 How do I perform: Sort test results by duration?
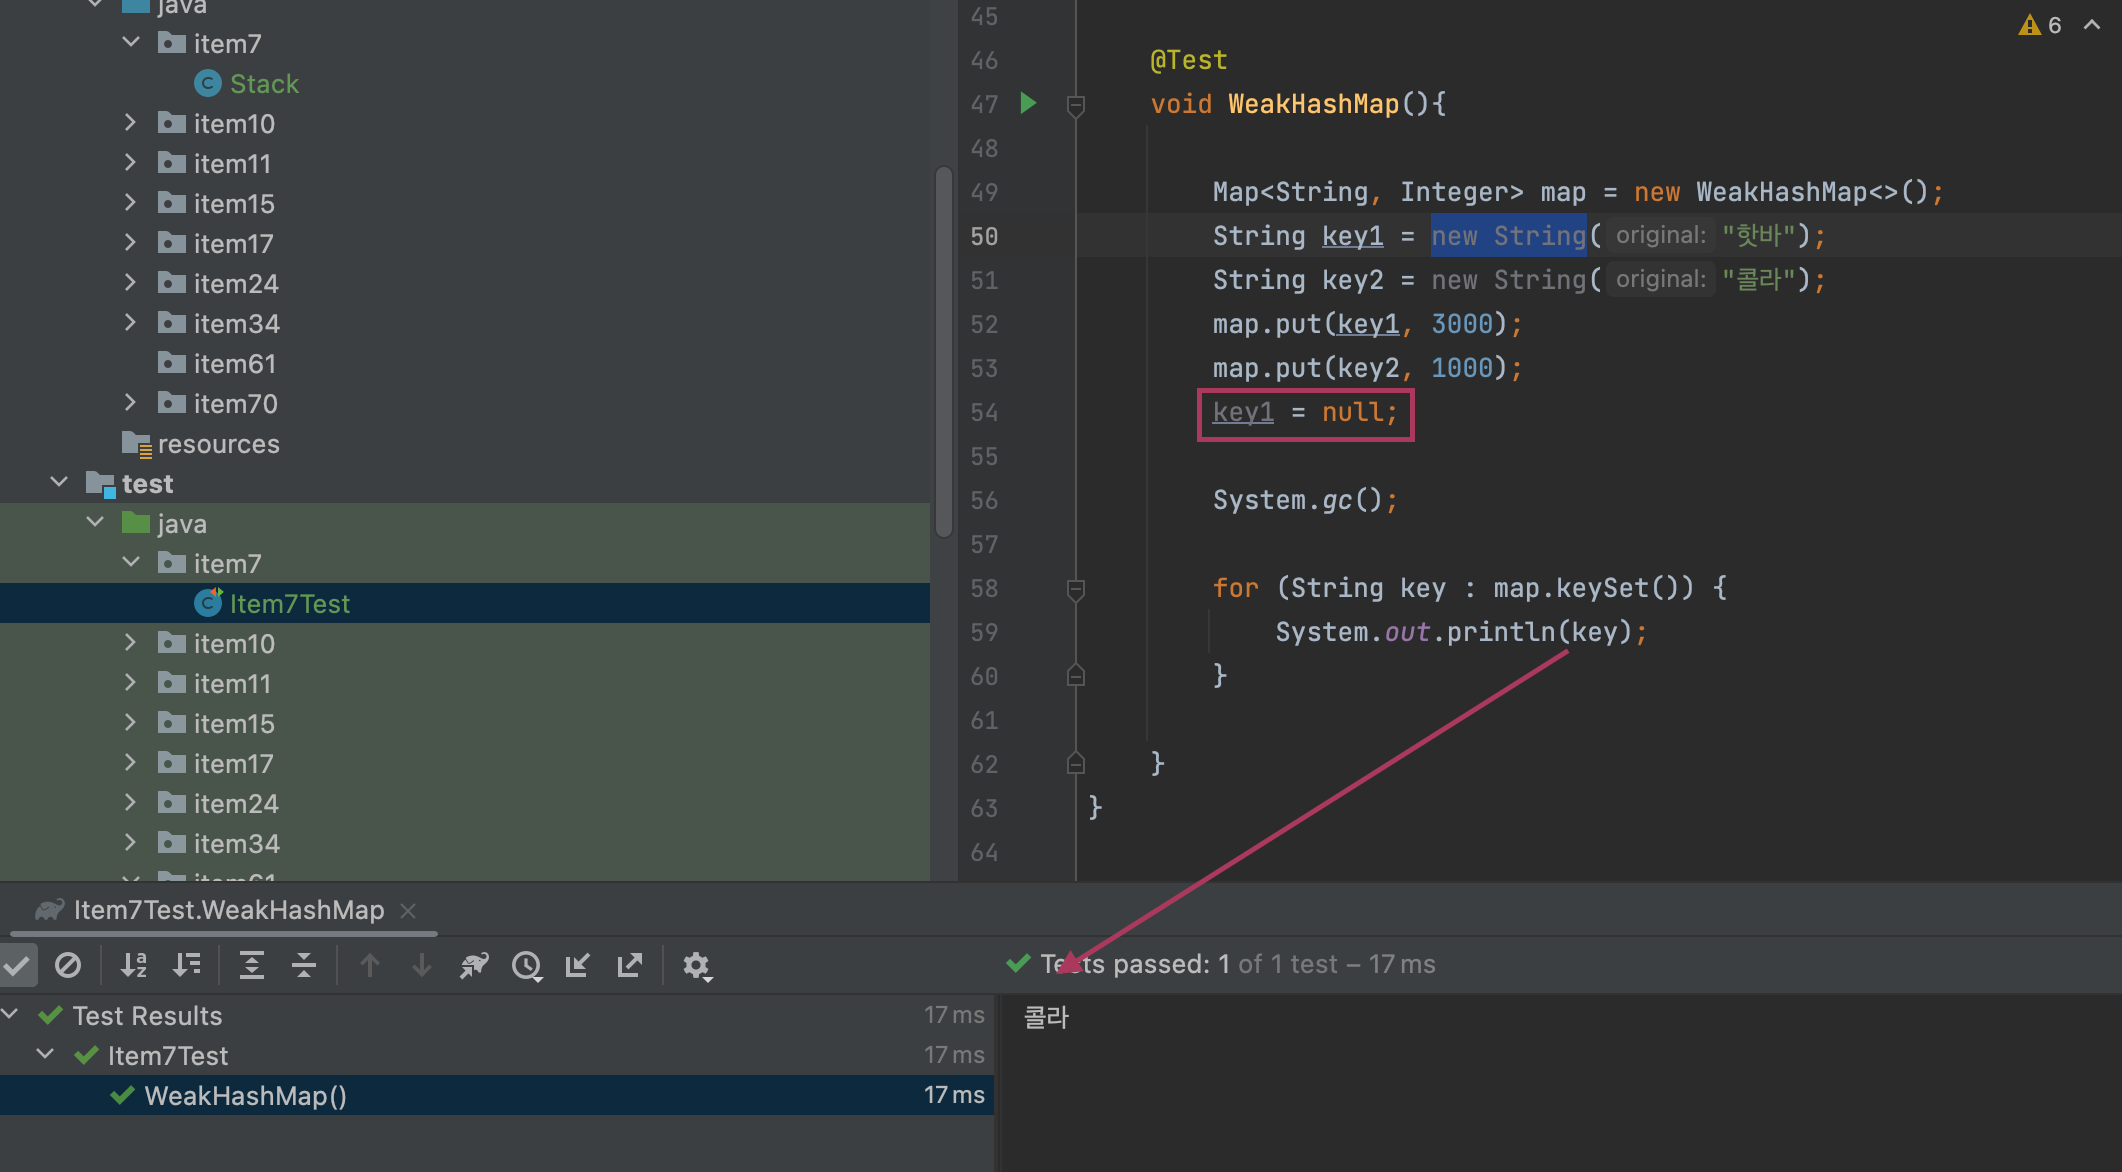(x=186, y=965)
